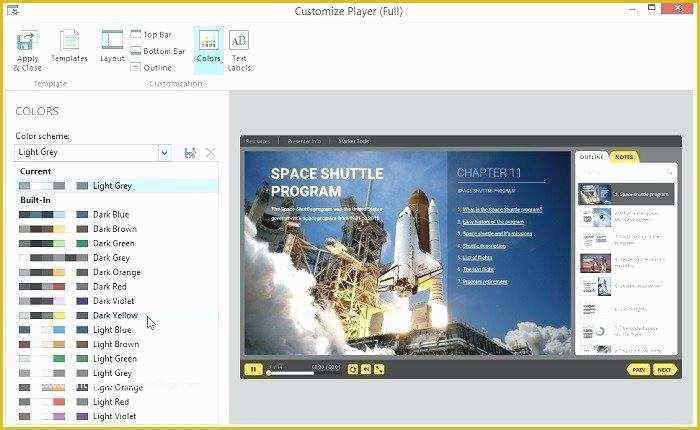Apply the Light Red scheme
Image resolution: width=700 pixels, height=430 pixels.
tap(117, 402)
